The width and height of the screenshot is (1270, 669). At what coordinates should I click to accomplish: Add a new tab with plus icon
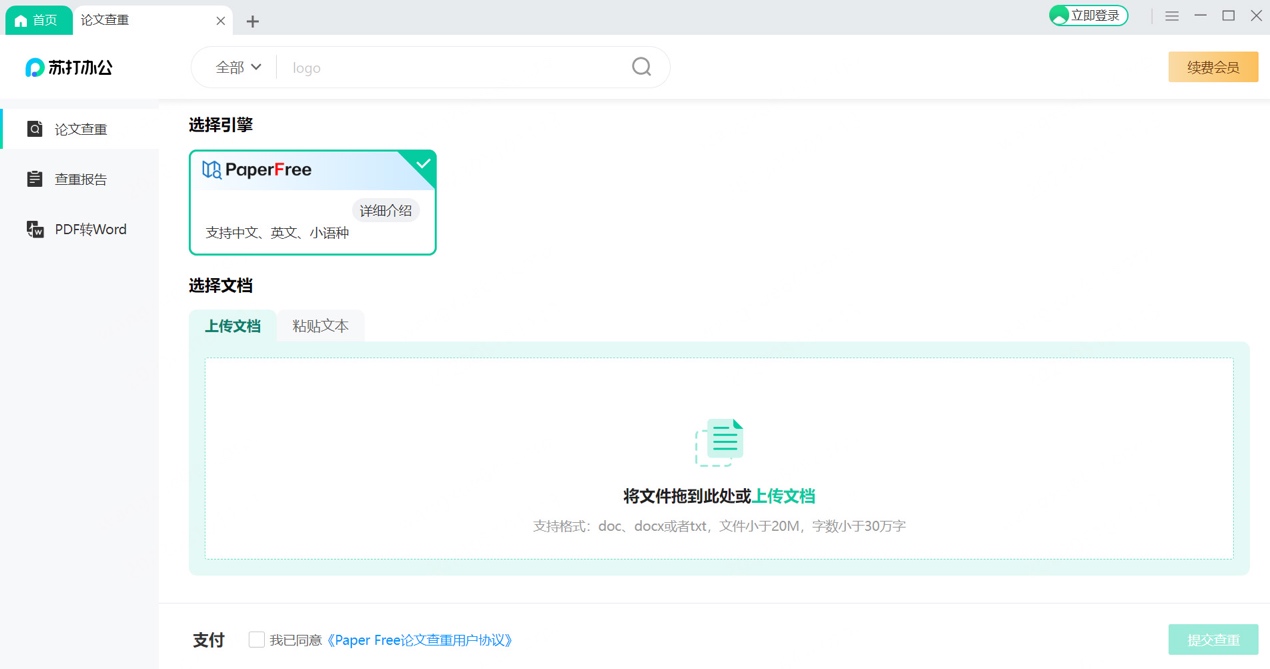(253, 21)
